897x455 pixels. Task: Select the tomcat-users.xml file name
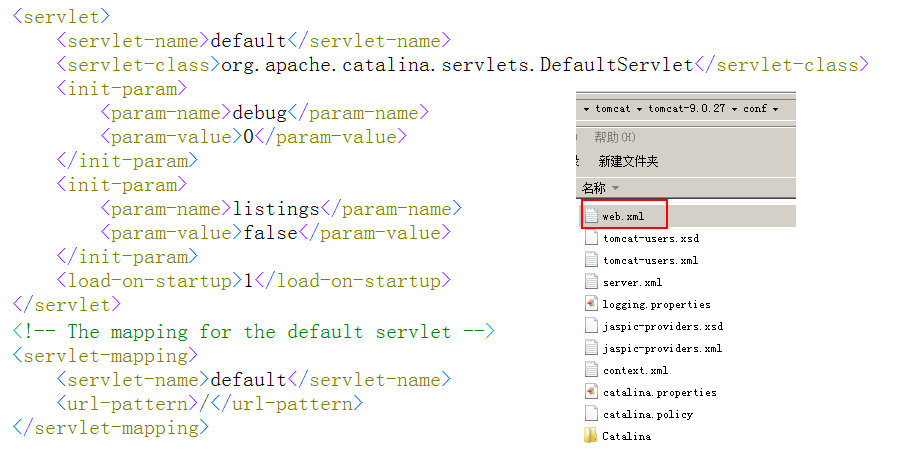[x=650, y=260]
